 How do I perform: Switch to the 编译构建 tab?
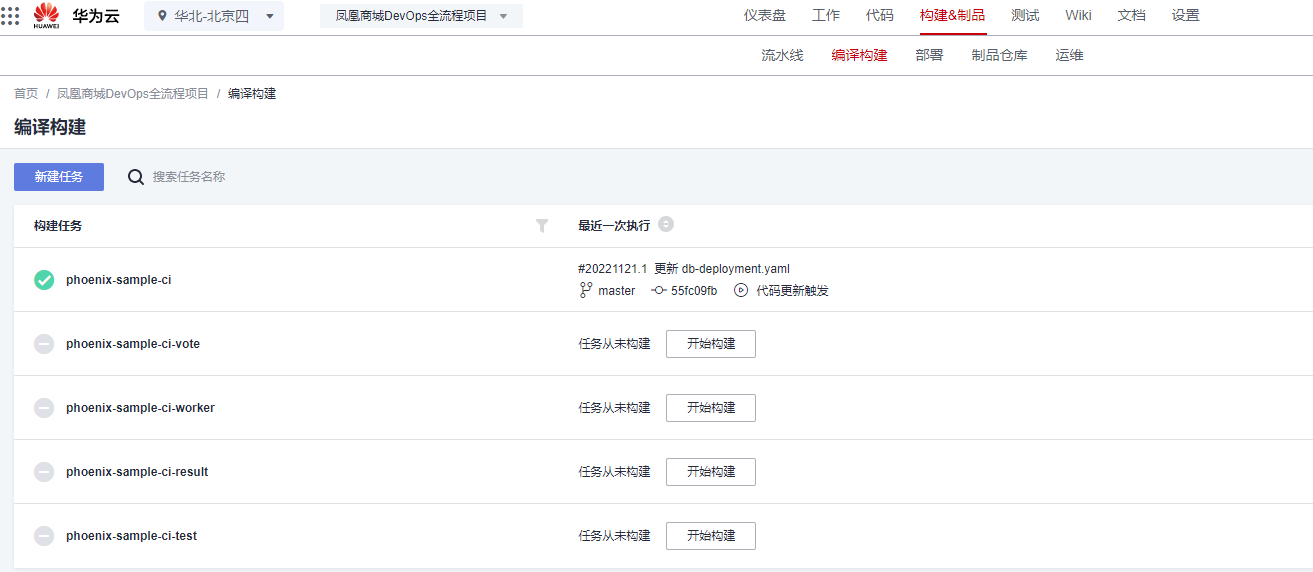859,55
